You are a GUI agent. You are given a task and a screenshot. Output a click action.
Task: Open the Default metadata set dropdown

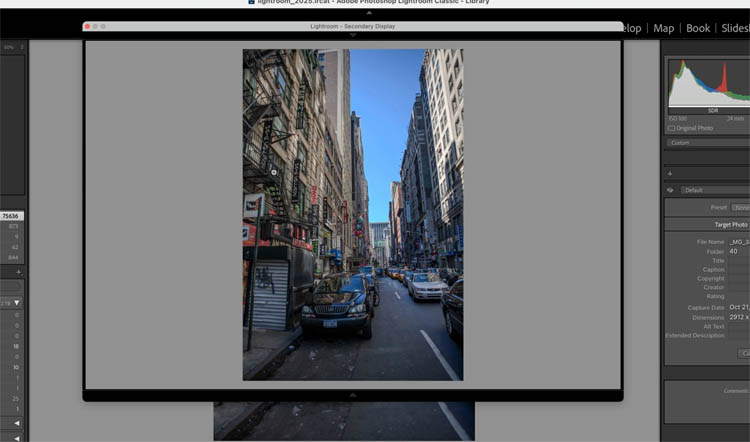point(714,190)
